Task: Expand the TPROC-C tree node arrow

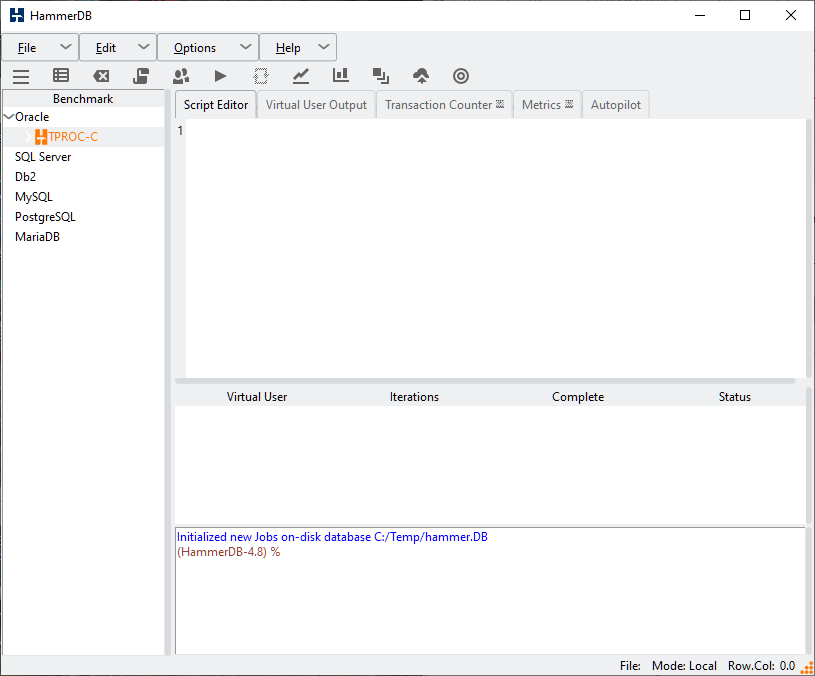Action: pyautogui.click(x=29, y=137)
